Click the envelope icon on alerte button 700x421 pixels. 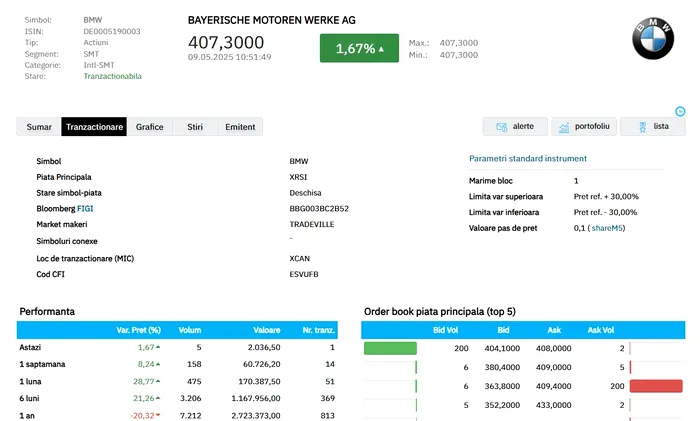tap(501, 127)
